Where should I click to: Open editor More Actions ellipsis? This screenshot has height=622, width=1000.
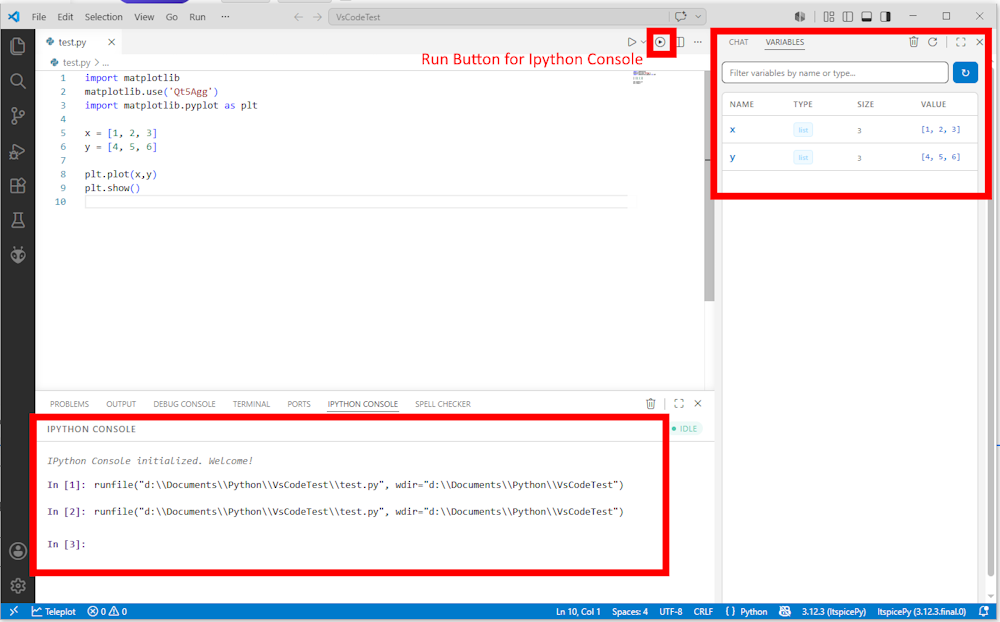[698, 42]
